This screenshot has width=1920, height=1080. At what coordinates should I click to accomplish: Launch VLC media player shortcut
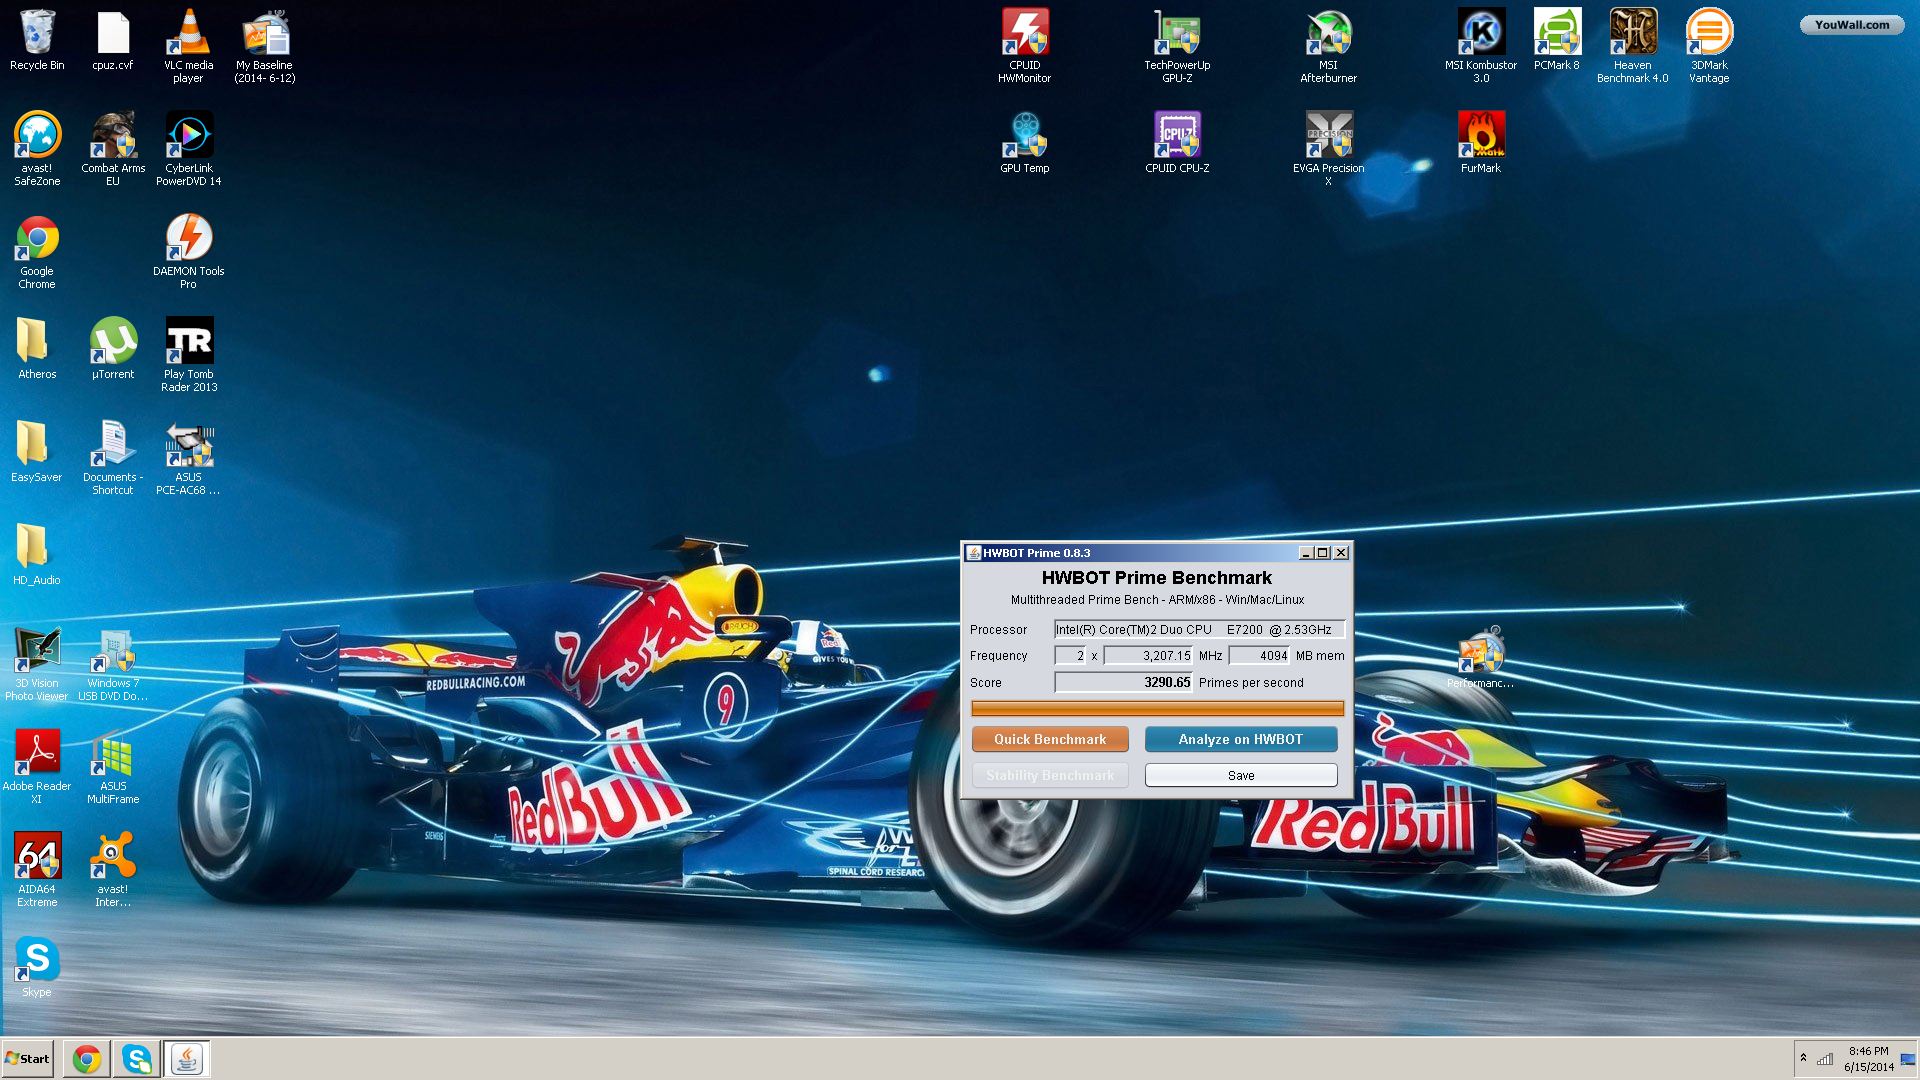click(x=189, y=45)
